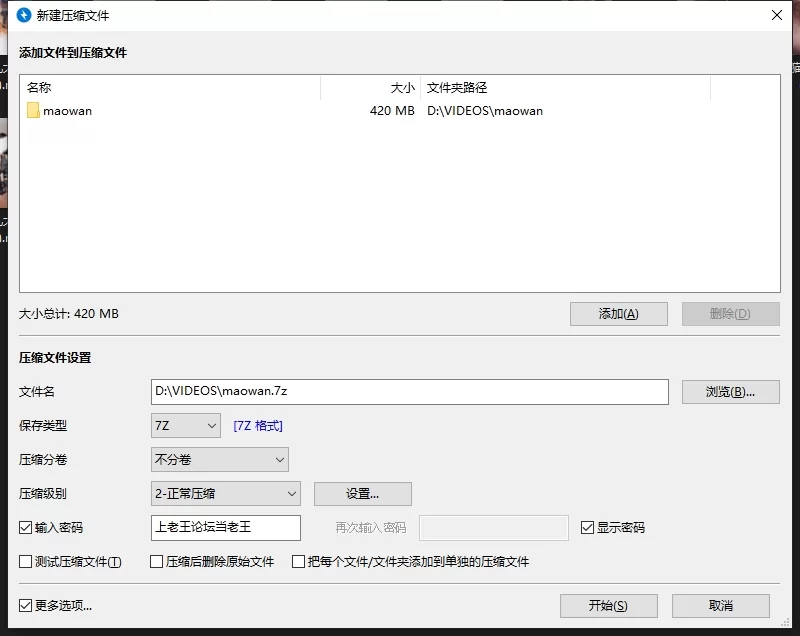Screen dimensions: 800x636
Task: Click the 浏览(B)... button
Action: coord(731,392)
